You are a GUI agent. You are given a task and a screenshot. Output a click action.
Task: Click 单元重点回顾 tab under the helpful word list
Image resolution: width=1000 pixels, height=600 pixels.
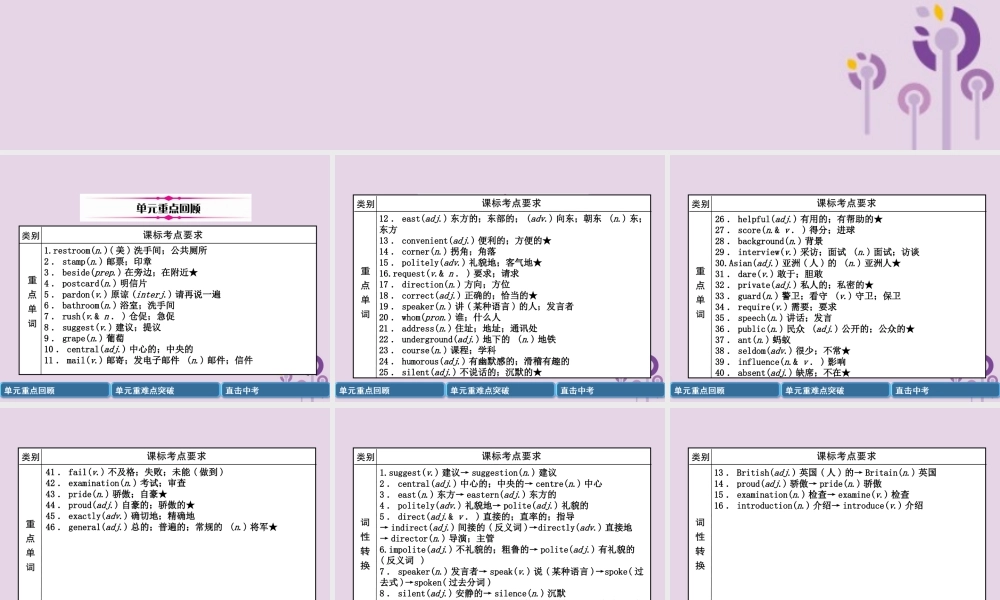(x=725, y=390)
